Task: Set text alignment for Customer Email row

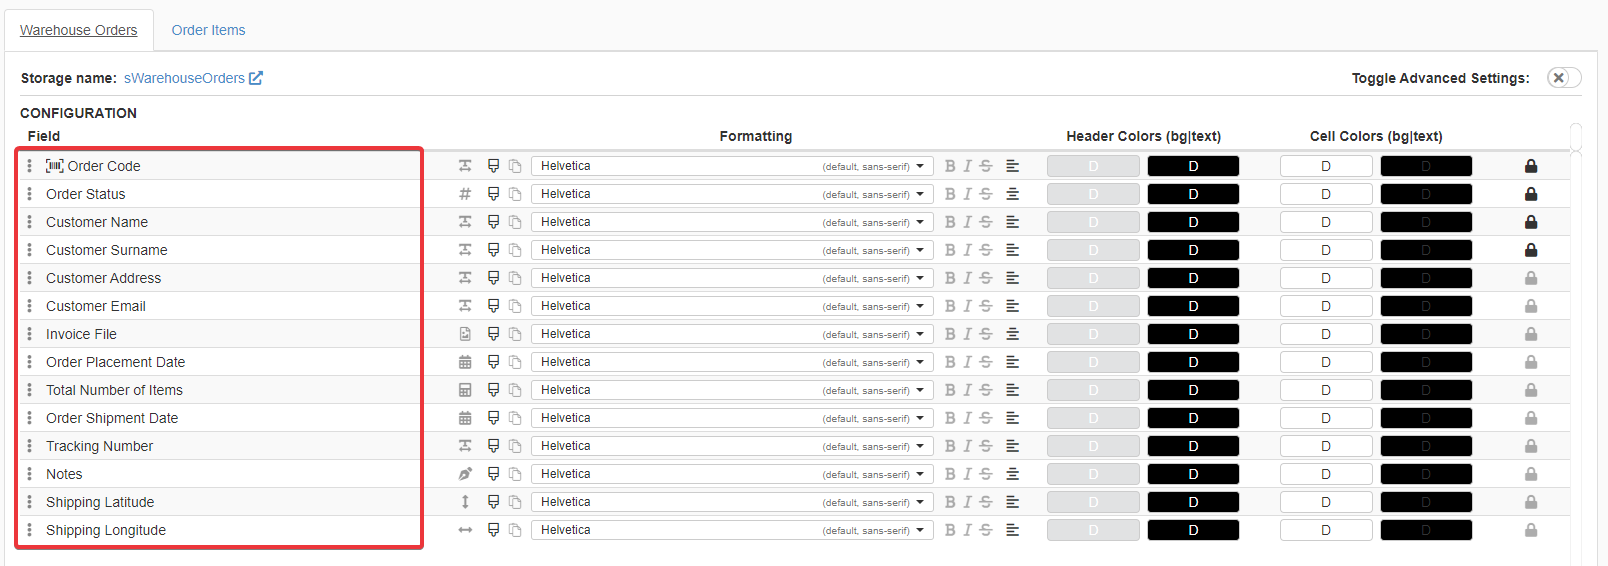Action: [x=1012, y=306]
